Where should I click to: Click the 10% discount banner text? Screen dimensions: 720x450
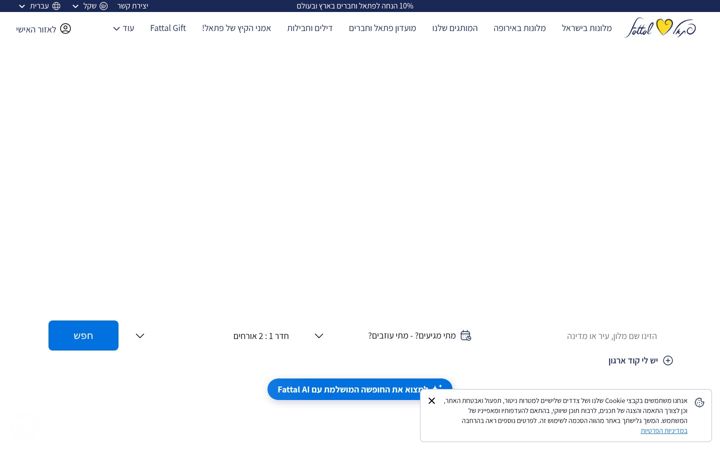coord(355,6)
